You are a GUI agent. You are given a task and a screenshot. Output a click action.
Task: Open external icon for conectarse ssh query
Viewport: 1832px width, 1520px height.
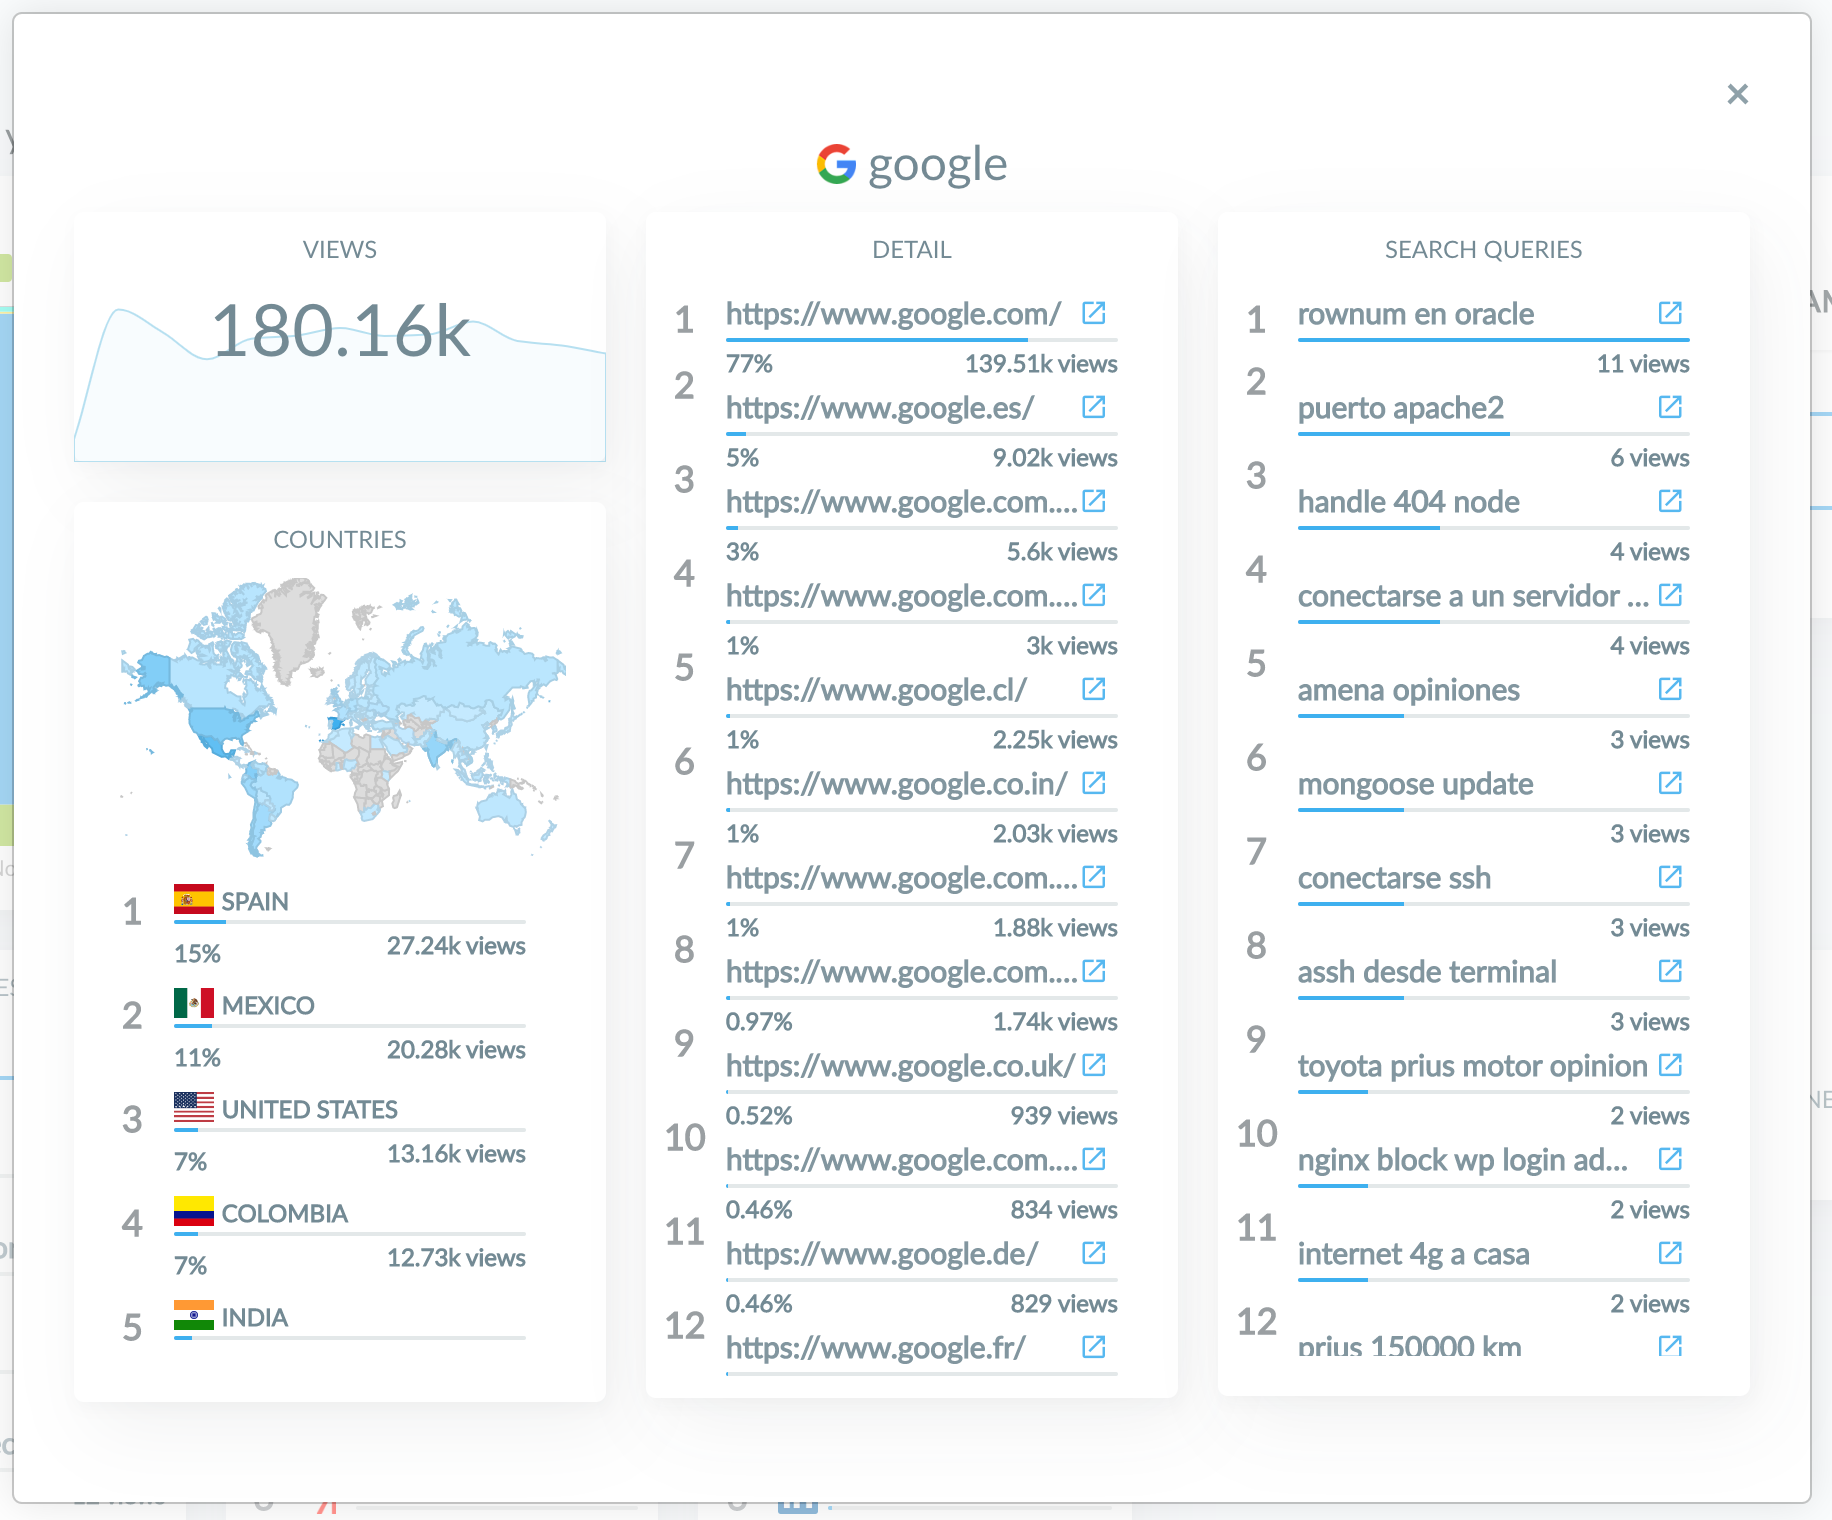click(x=1670, y=877)
